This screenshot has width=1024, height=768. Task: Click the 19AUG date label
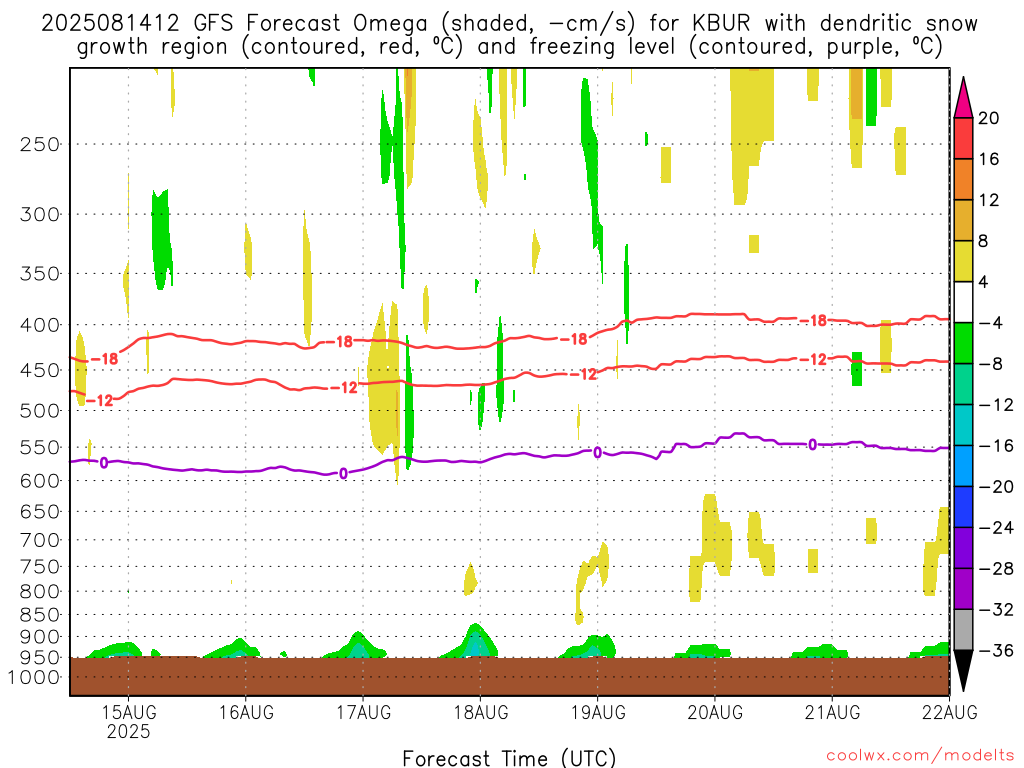[598, 712]
